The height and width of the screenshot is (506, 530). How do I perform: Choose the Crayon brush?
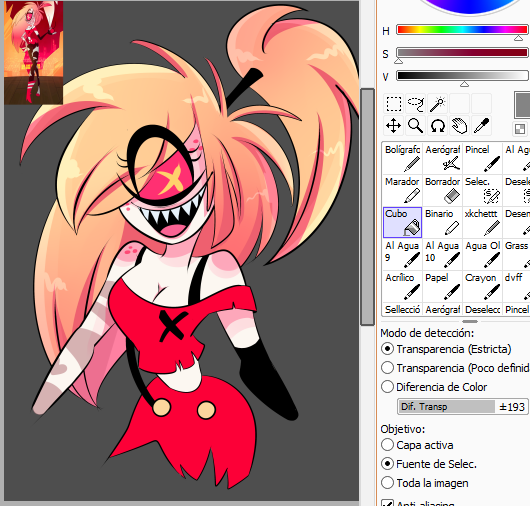(482, 286)
